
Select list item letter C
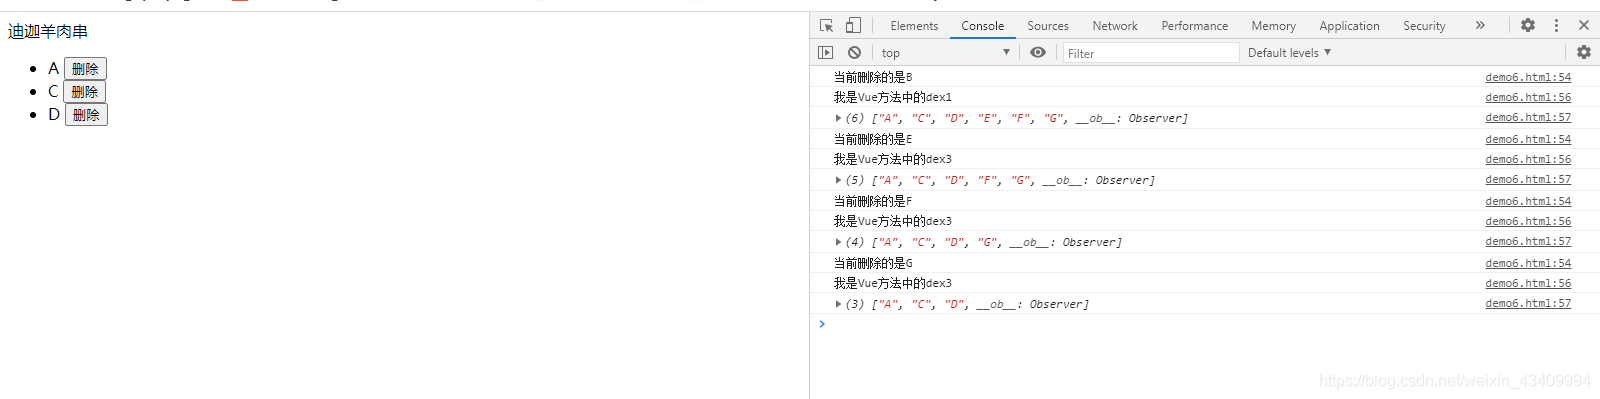pyautogui.click(x=53, y=91)
